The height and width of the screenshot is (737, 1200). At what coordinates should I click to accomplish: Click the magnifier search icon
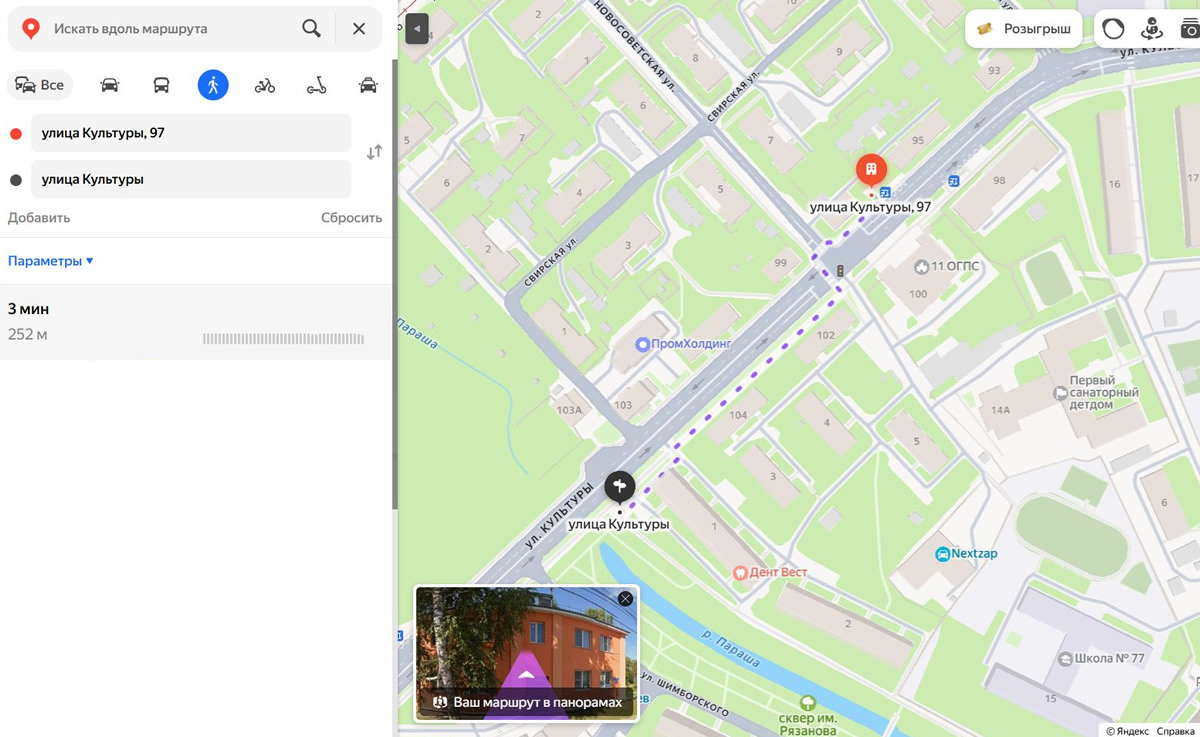(311, 29)
